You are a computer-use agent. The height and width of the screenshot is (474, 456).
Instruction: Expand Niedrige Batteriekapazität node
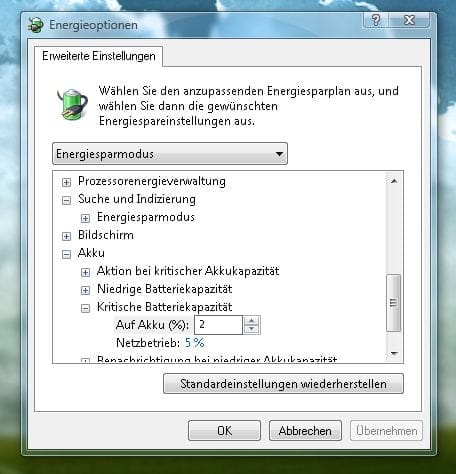[85, 290]
